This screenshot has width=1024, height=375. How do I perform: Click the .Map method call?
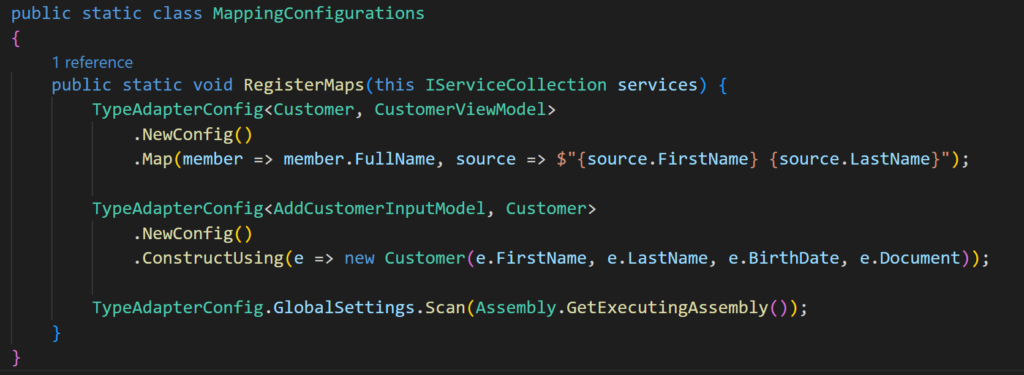(153, 160)
